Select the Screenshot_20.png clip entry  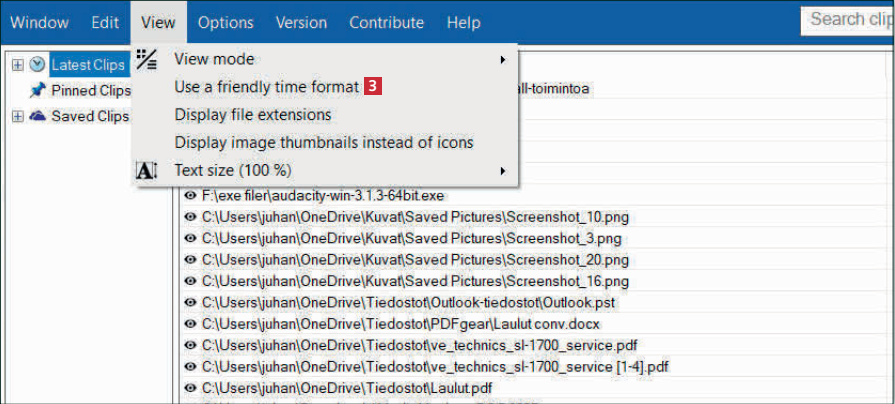point(415,260)
